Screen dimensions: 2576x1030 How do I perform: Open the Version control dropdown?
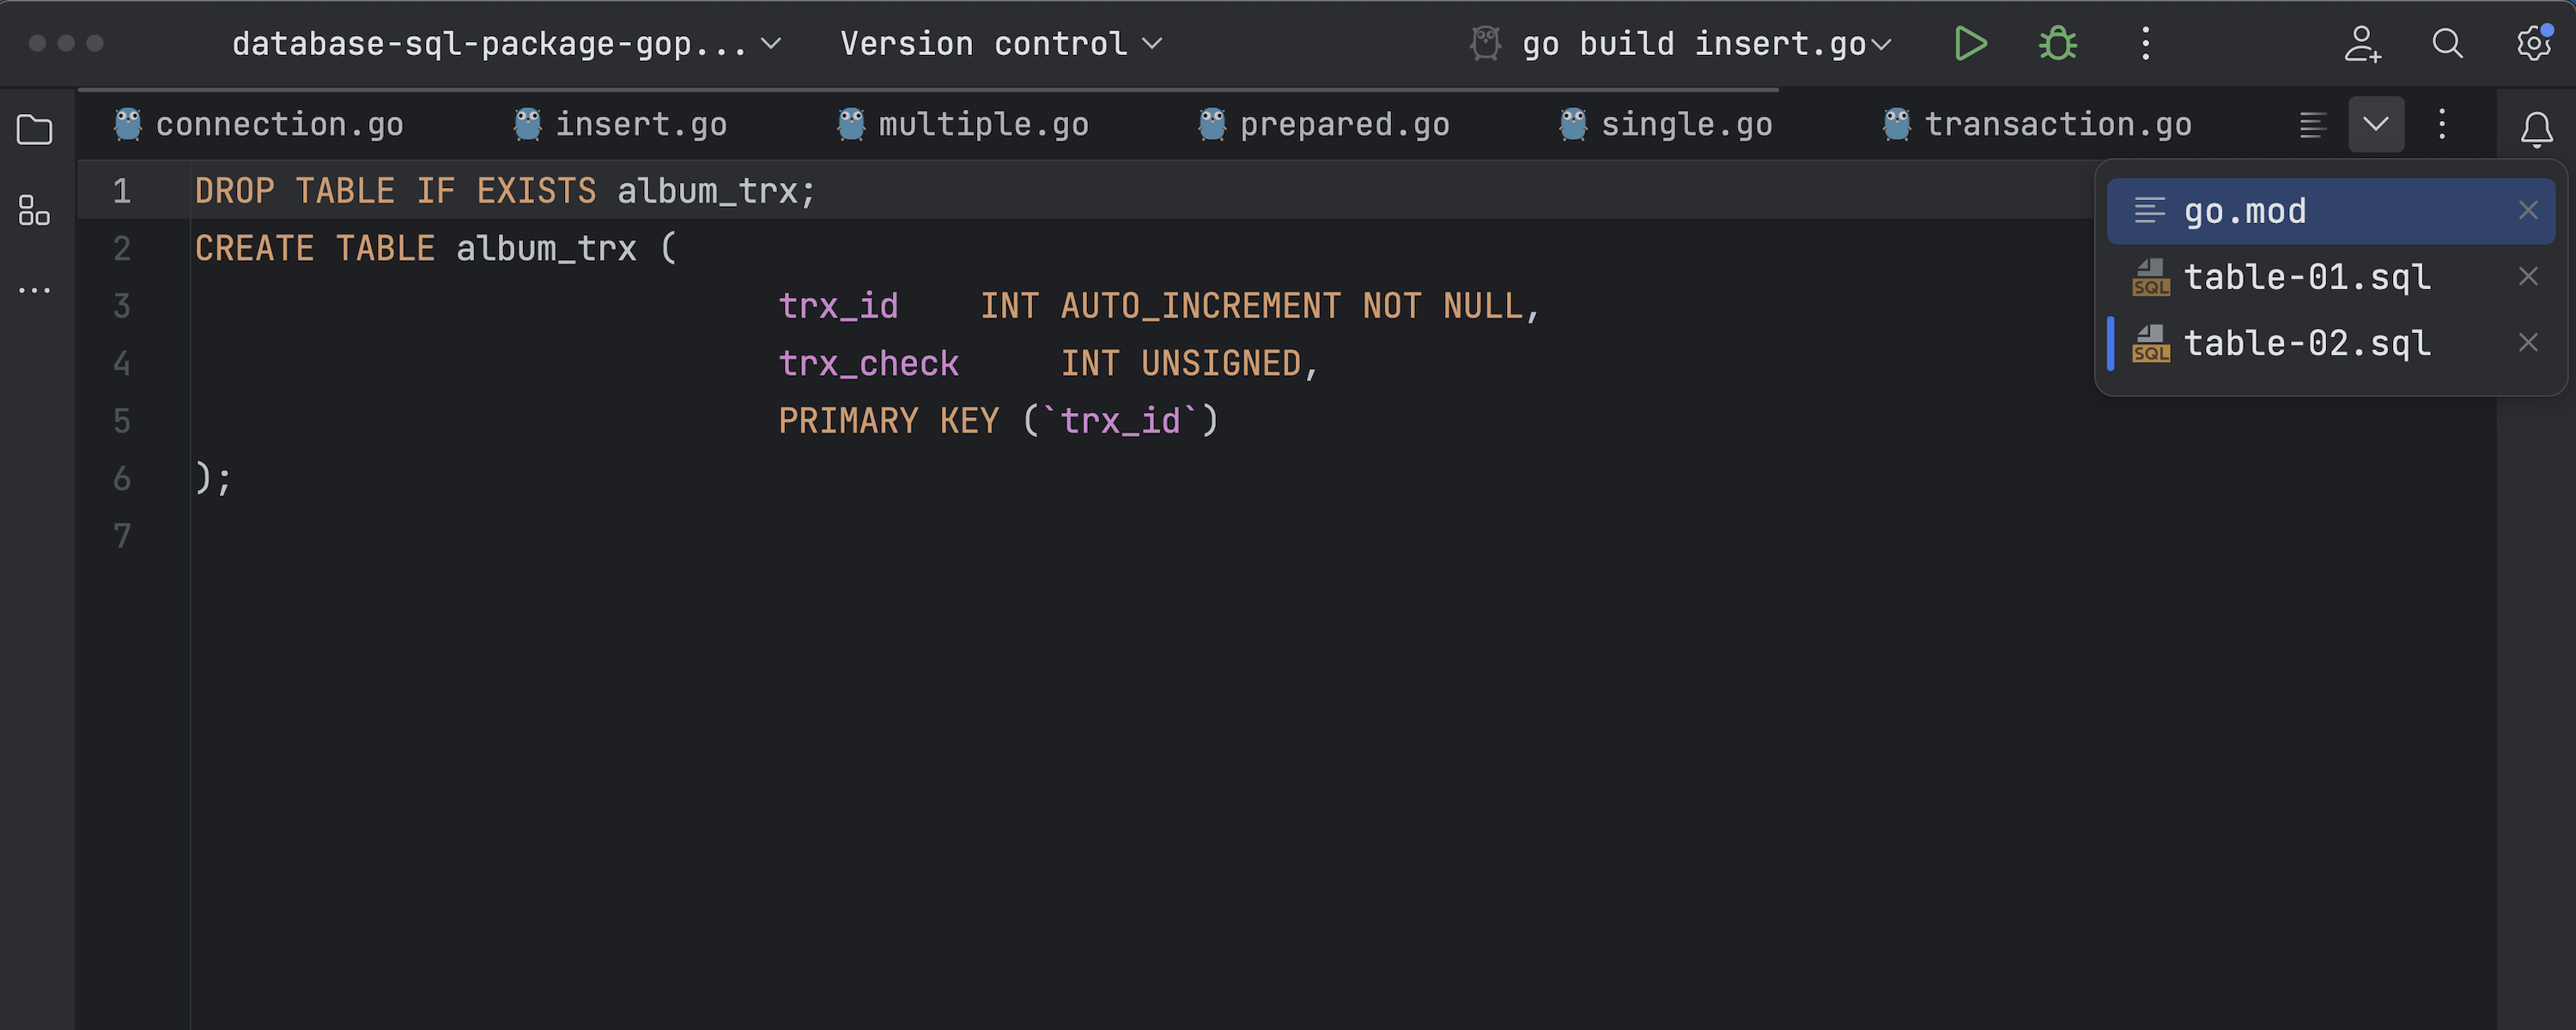(x=1001, y=44)
